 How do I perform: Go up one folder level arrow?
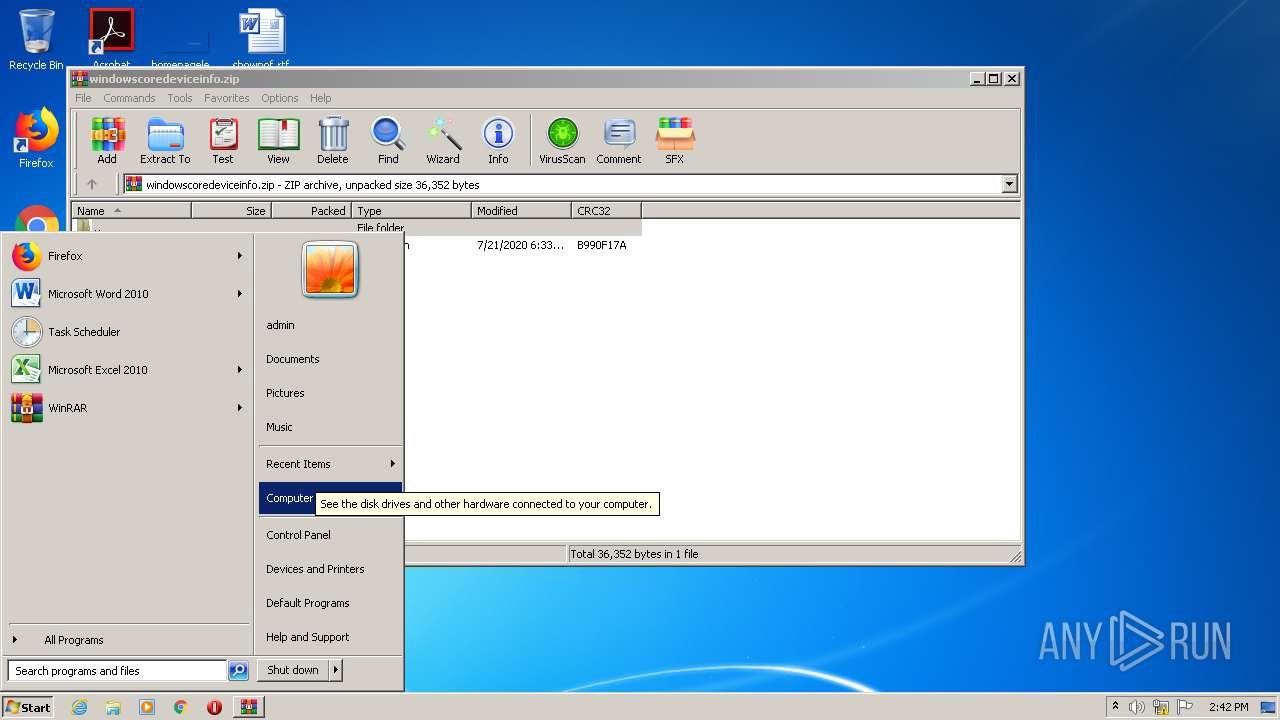(x=92, y=184)
